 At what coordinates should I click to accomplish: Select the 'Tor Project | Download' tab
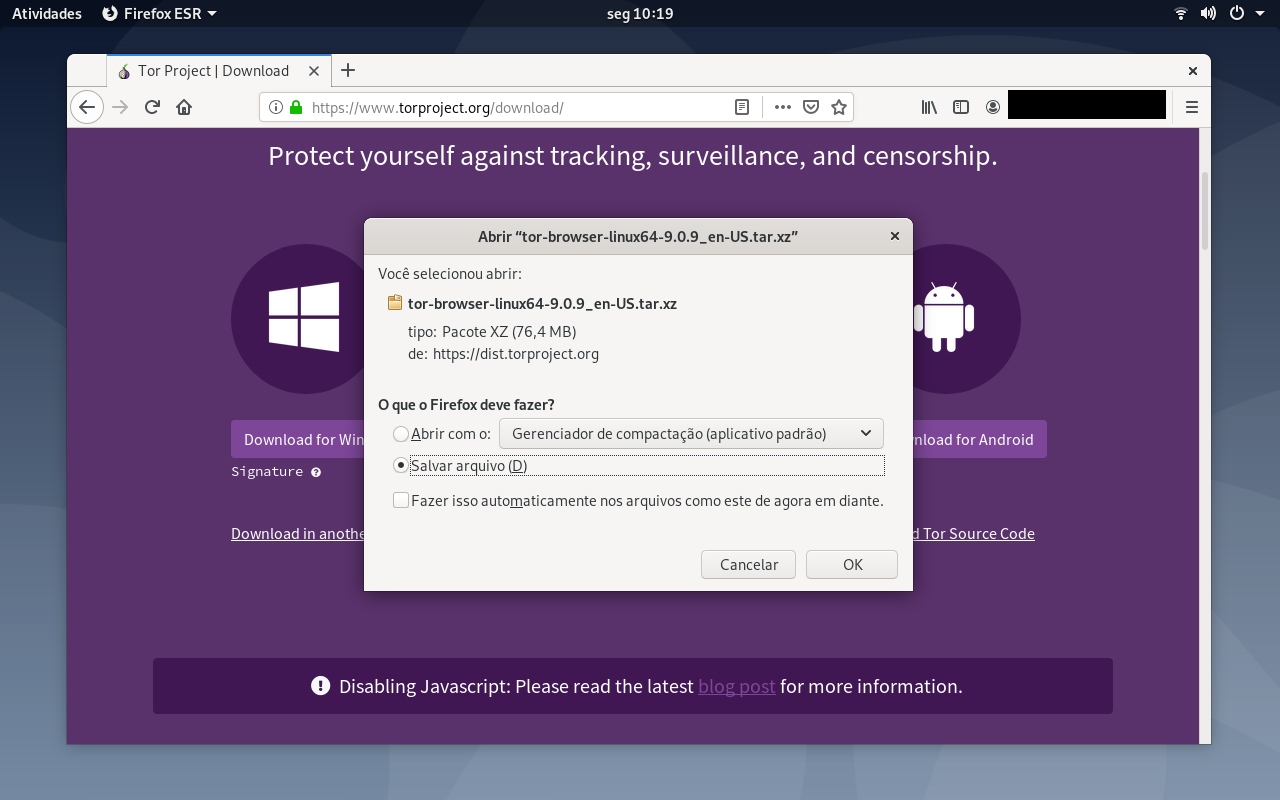[218, 71]
